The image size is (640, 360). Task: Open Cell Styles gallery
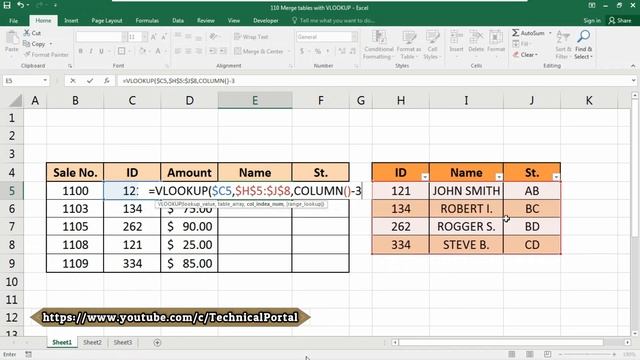432,45
